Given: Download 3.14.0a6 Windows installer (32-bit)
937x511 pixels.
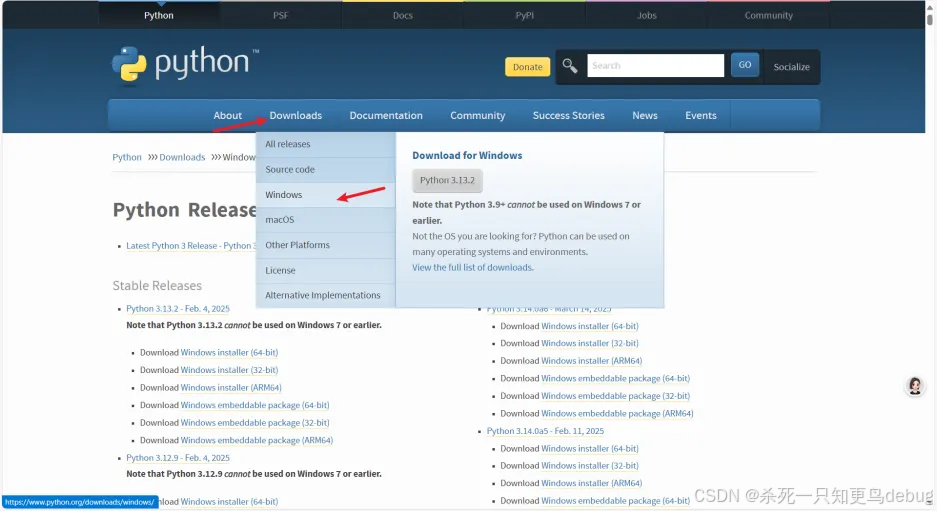Looking at the screenshot, I should click(x=590, y=344).
